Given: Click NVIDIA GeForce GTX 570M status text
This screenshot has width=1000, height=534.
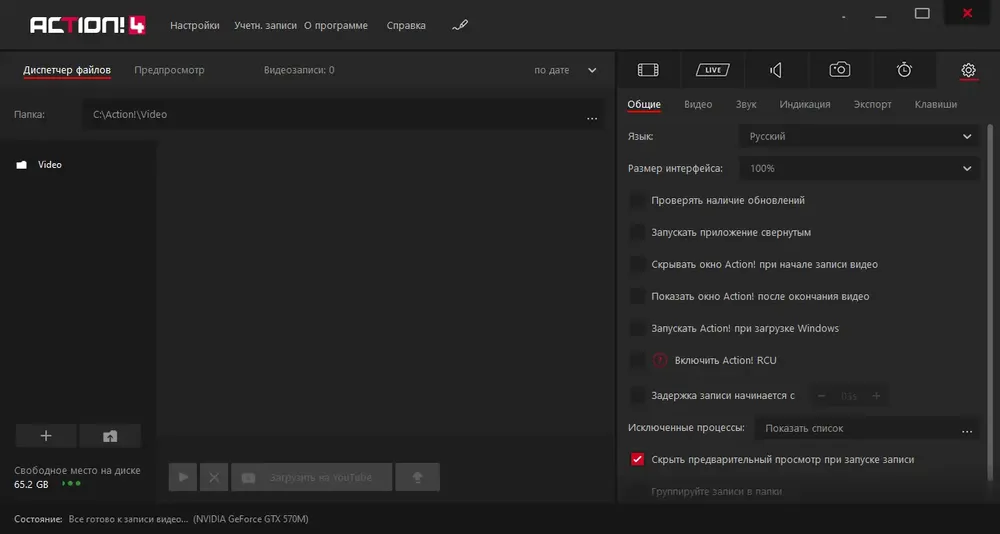Looking at the screenshot, I should 251,519.
